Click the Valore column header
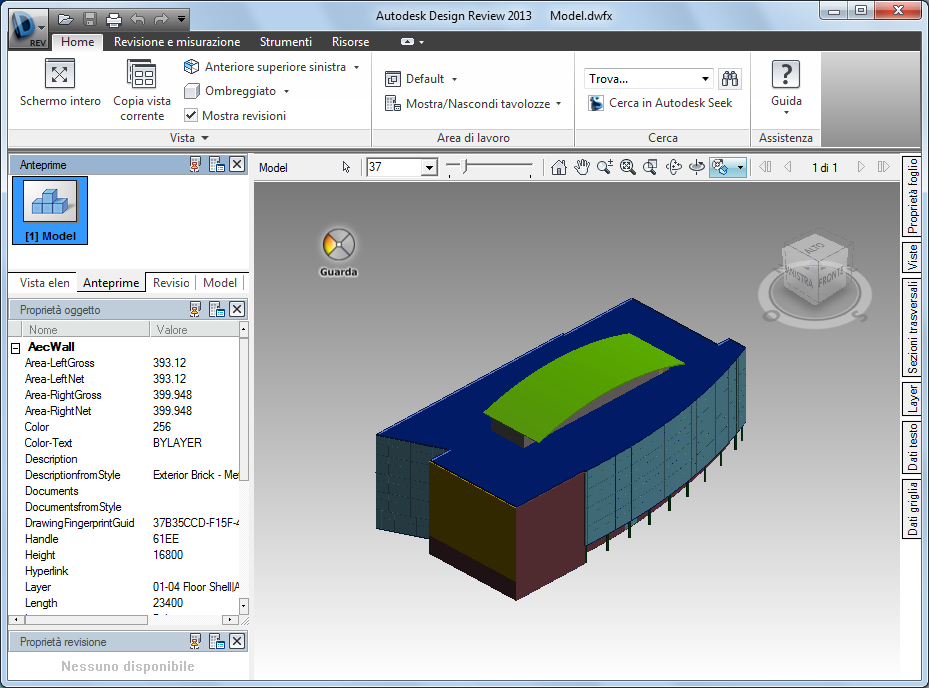The height and width of the screenshot is (688, 929). [x=194, y=329]
